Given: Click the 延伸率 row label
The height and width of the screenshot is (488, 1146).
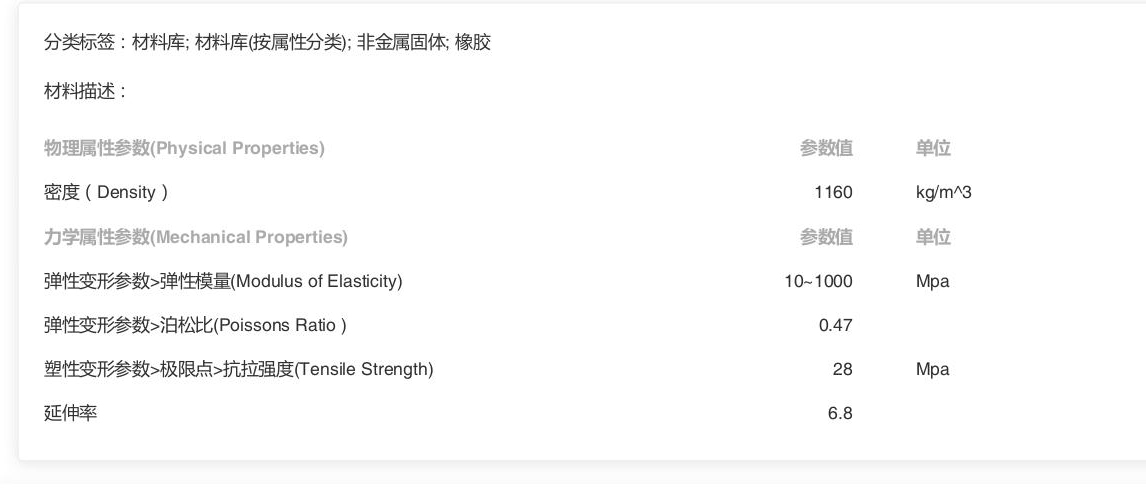Looking at the screenshot, I should point(70,413).
